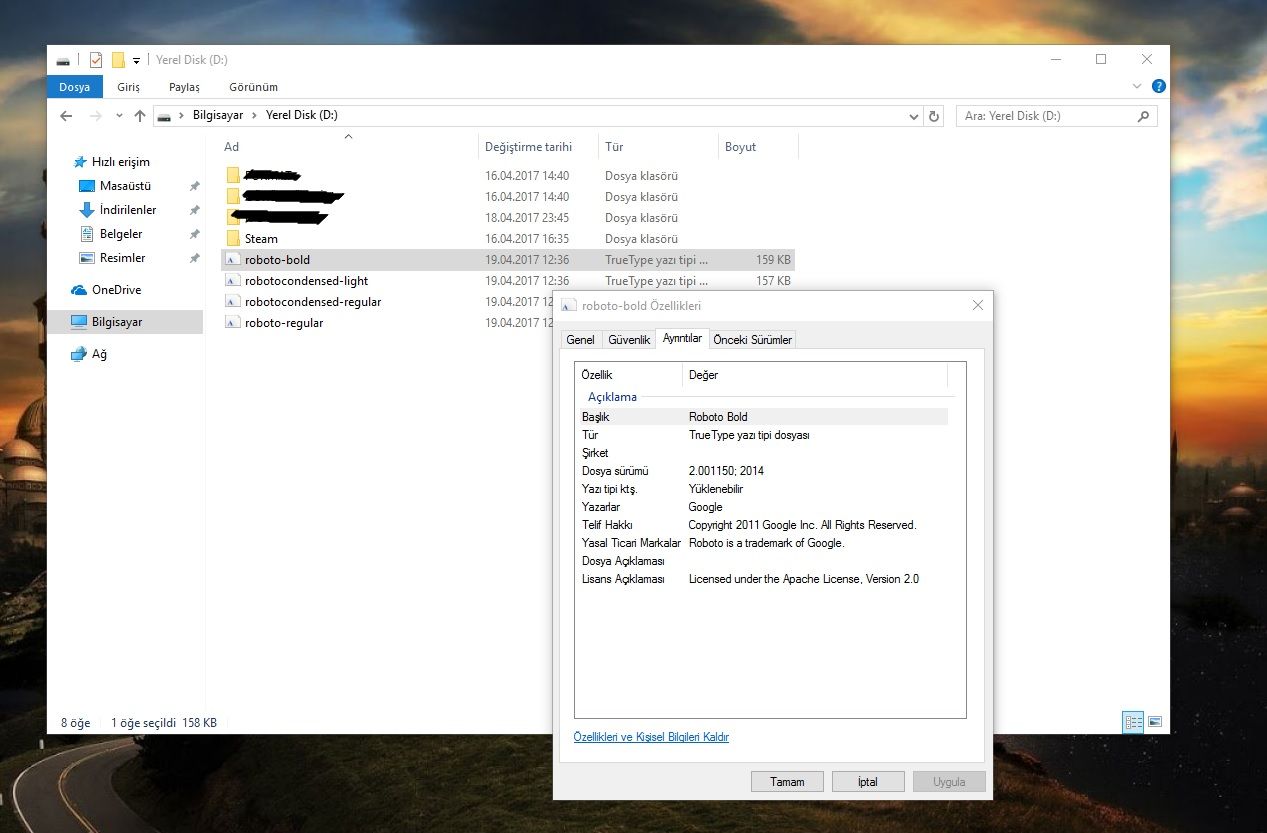Screen dimensions: 1267x833
Task: Open the Dosya menu
Action: pyautogui.click(x=74, y=87)
